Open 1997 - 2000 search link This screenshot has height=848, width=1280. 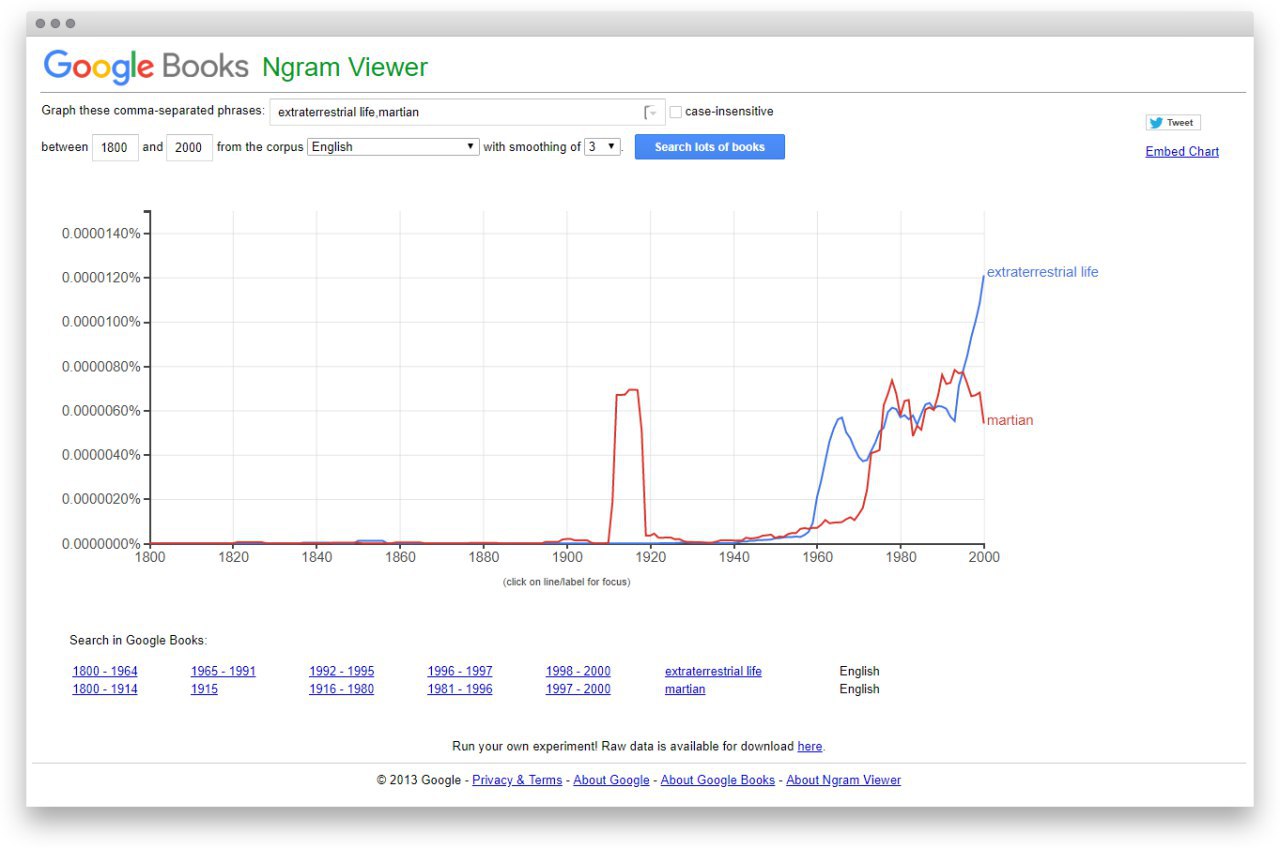pyautogui.click(x=578, y=689)
